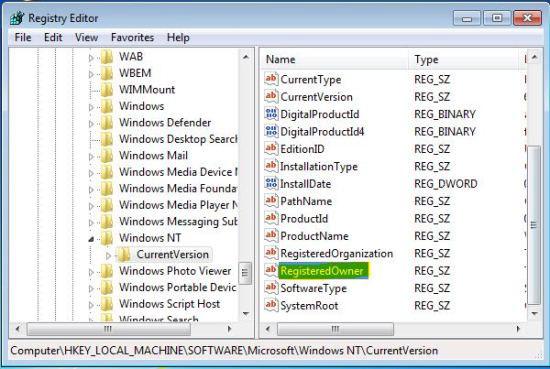
Task: Open the Edit menu
Action: (53, 37)
